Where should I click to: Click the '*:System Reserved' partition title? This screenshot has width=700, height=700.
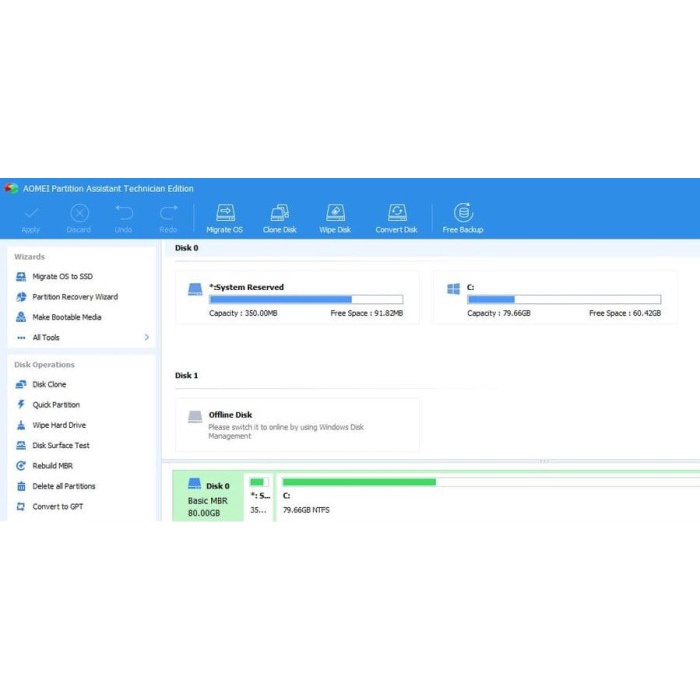[x=246, y=287]
